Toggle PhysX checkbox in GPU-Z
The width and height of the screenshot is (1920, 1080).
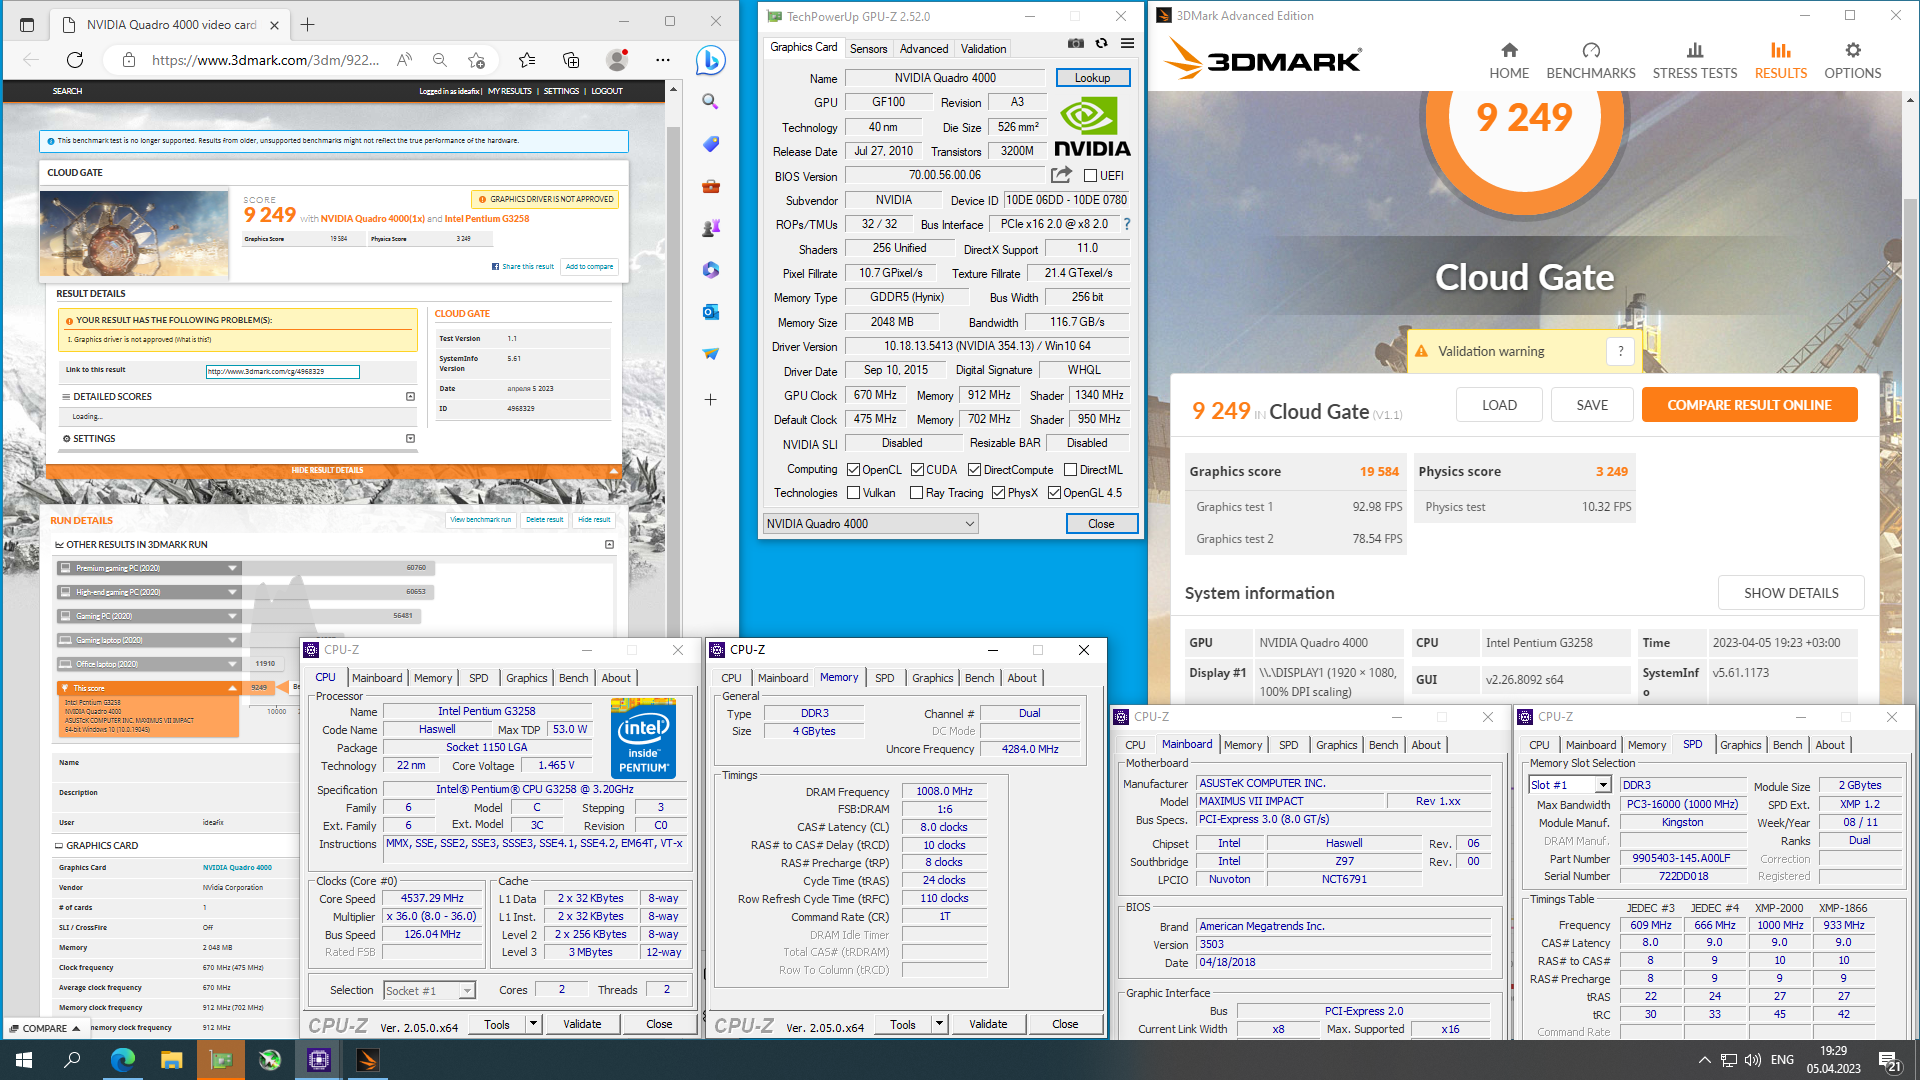(998, 493)
